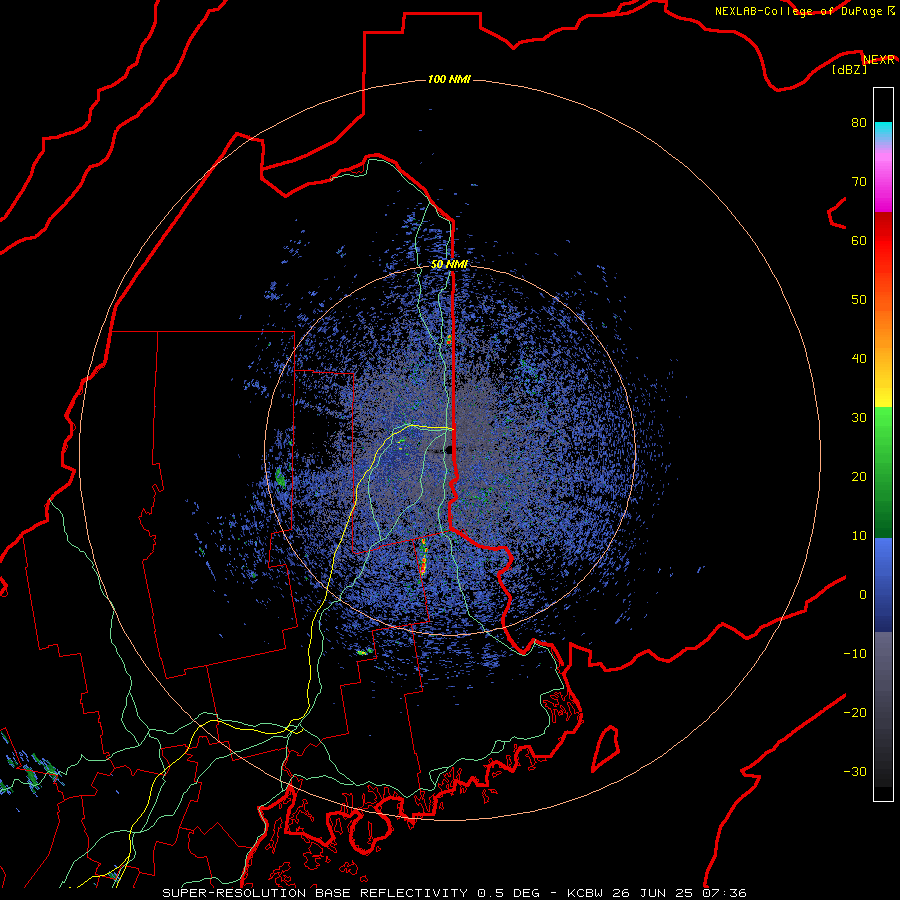Click the "[dBZ]" units label

click(x=849, y=70)
